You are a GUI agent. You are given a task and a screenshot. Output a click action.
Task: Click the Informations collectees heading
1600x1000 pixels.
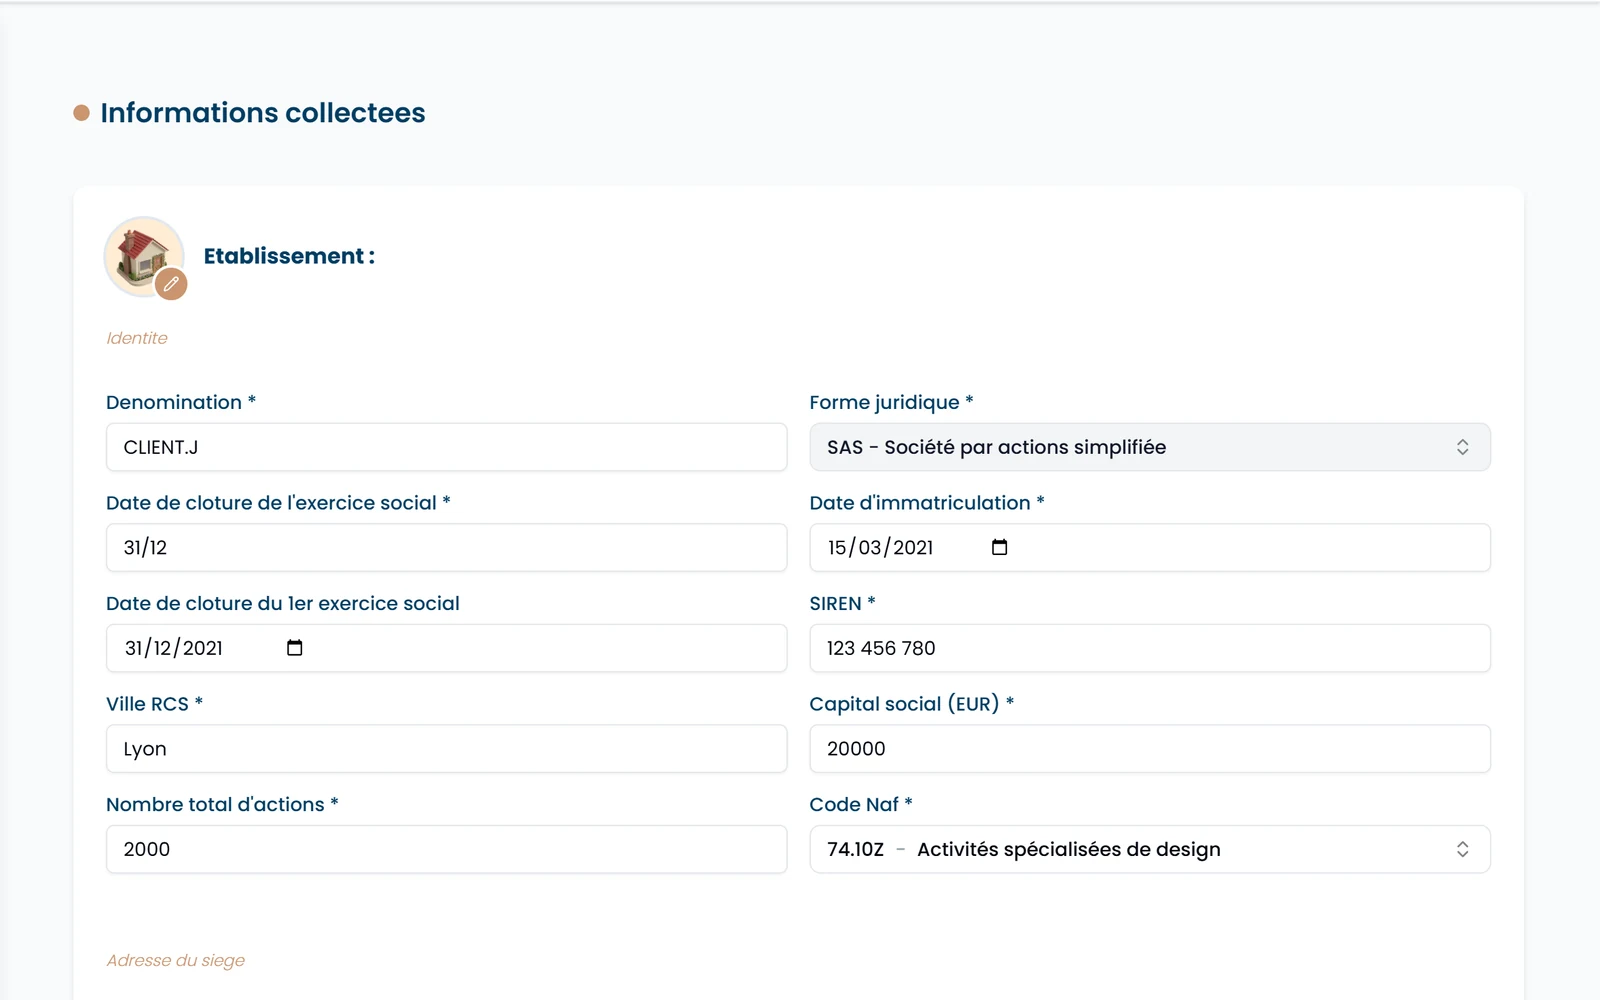(263, 113)
